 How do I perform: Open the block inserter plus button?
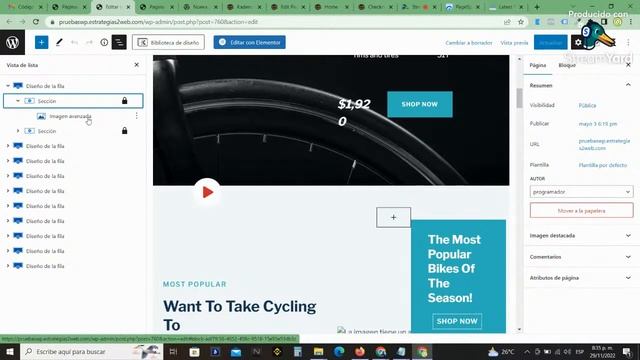[41, 42]
